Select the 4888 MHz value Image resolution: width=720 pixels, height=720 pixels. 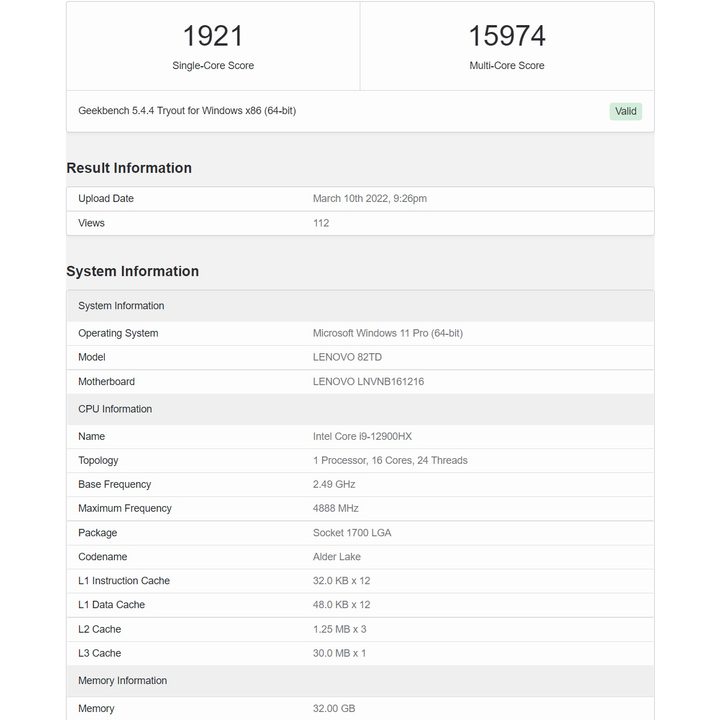[x=336, y=508]
